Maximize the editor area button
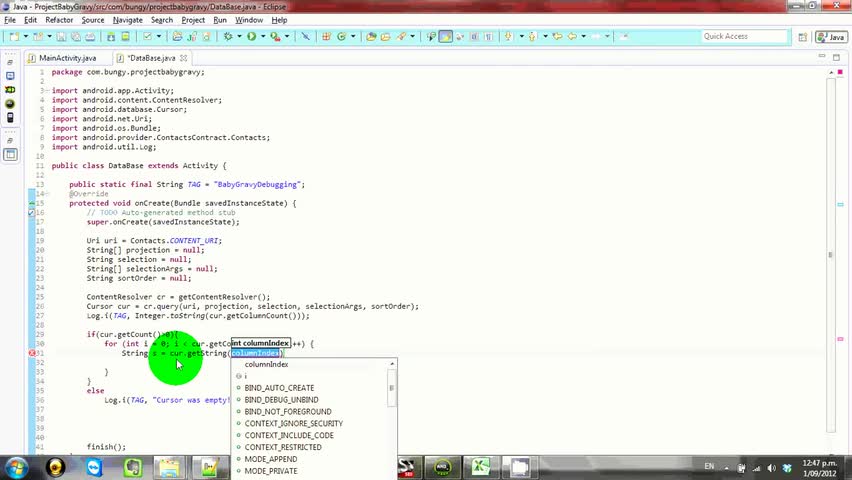Viewport: 852px width, 480px height. tap(836, 57)
